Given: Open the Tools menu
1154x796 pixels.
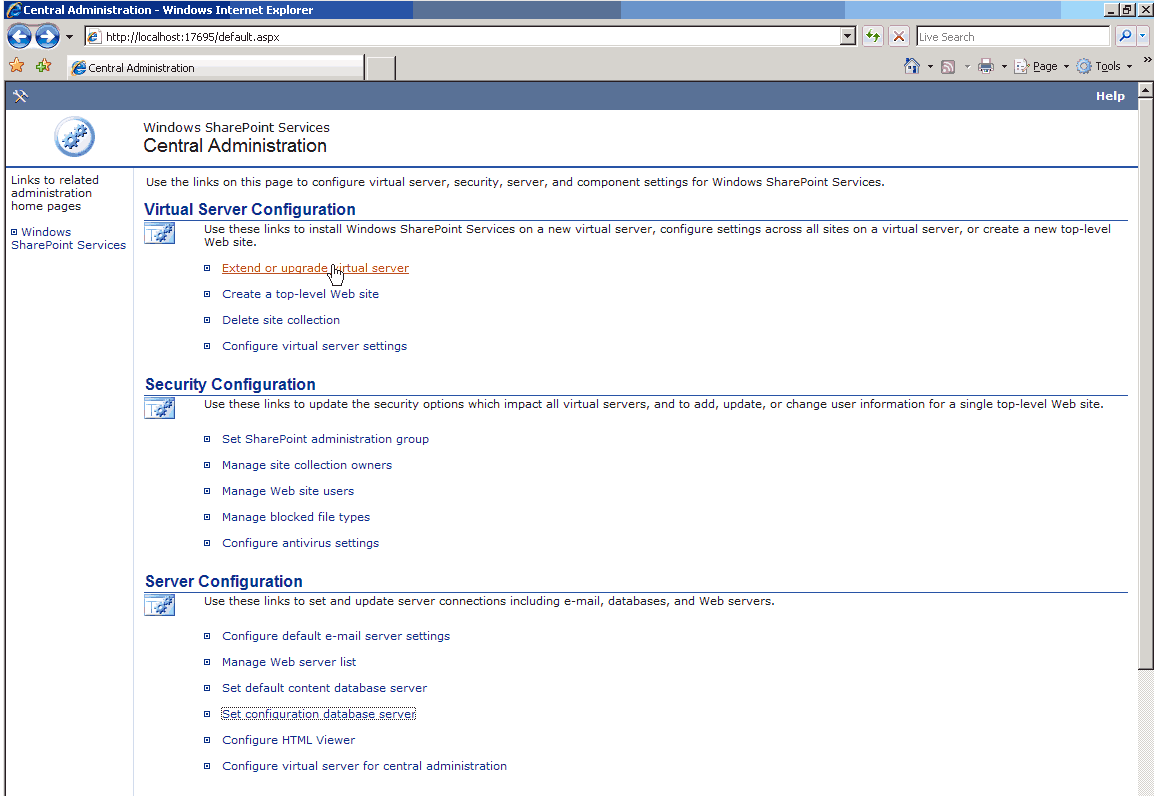Looking at the screenshot, I should click(1104, 66).
